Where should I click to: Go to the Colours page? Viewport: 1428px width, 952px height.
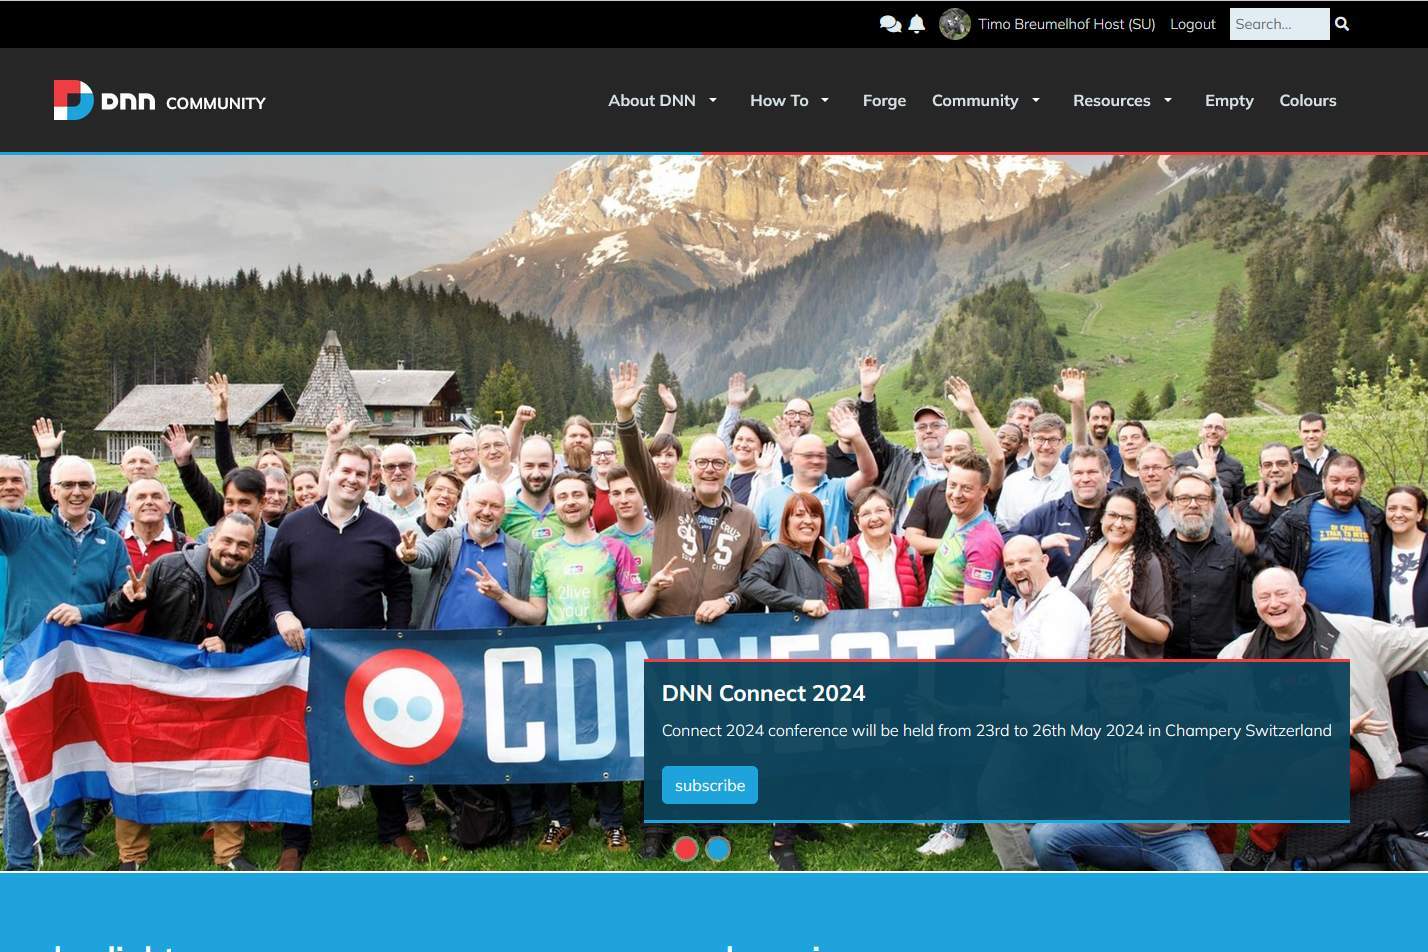click(1308, 100)
